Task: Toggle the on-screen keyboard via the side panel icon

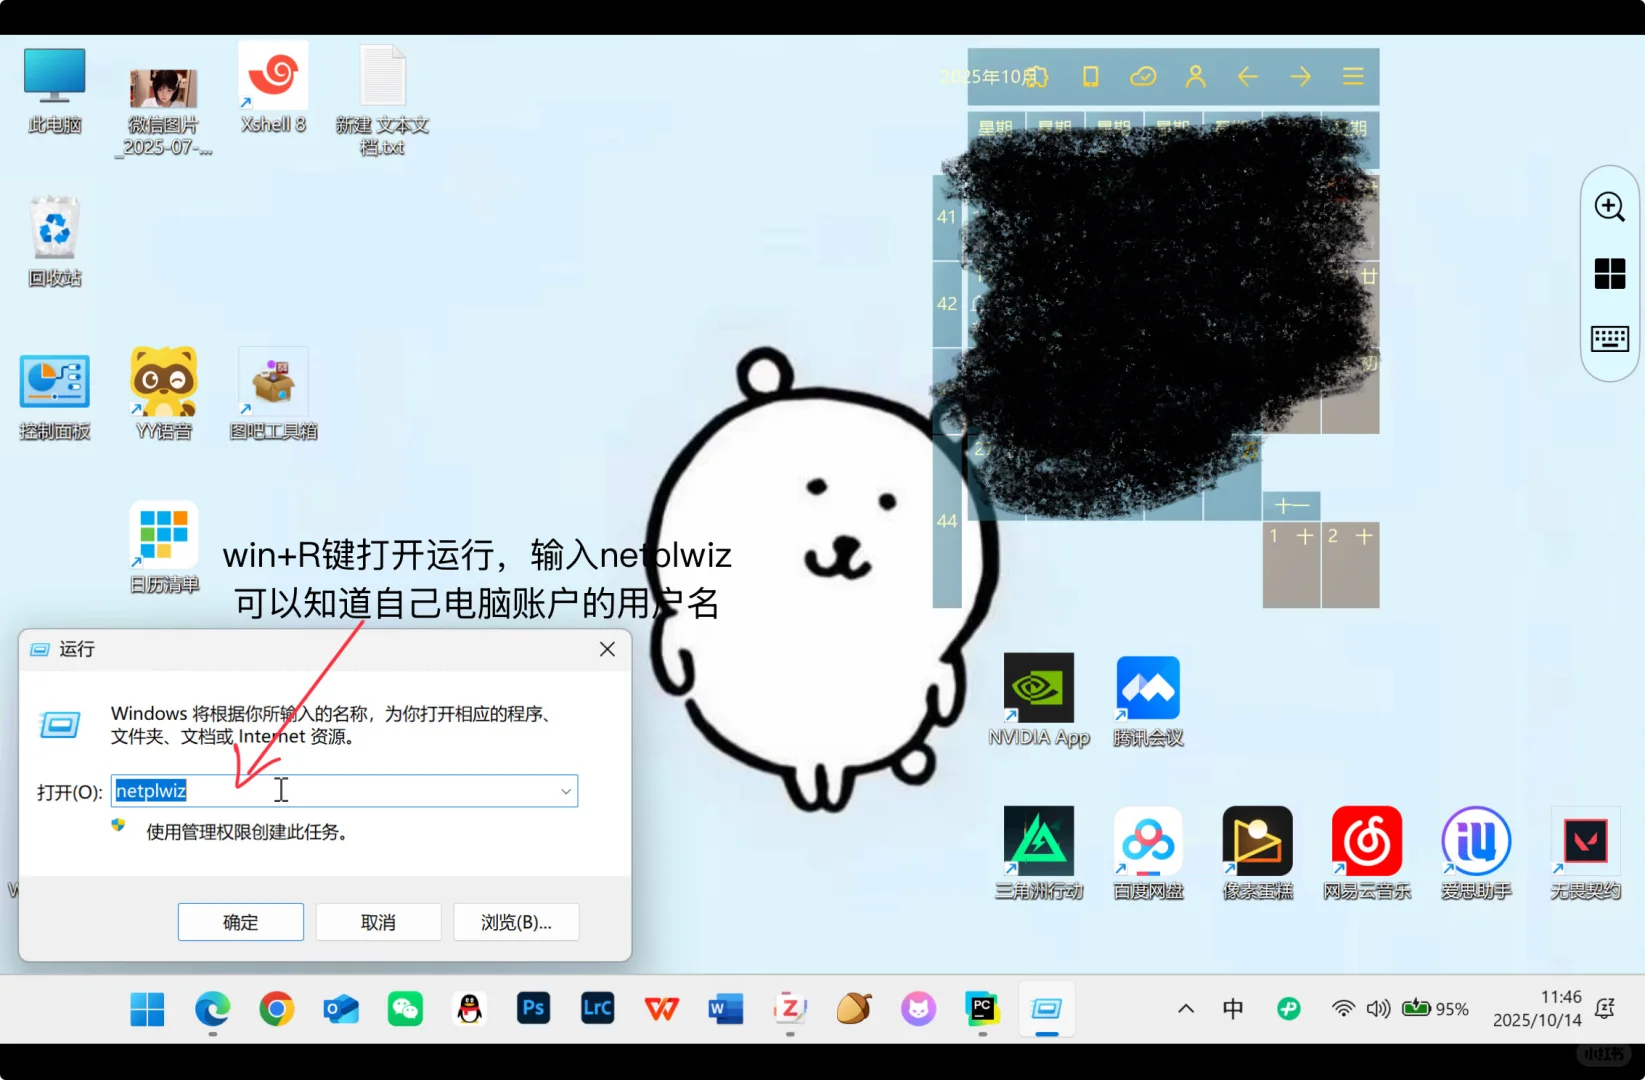Action: [x=1609, y=338]
